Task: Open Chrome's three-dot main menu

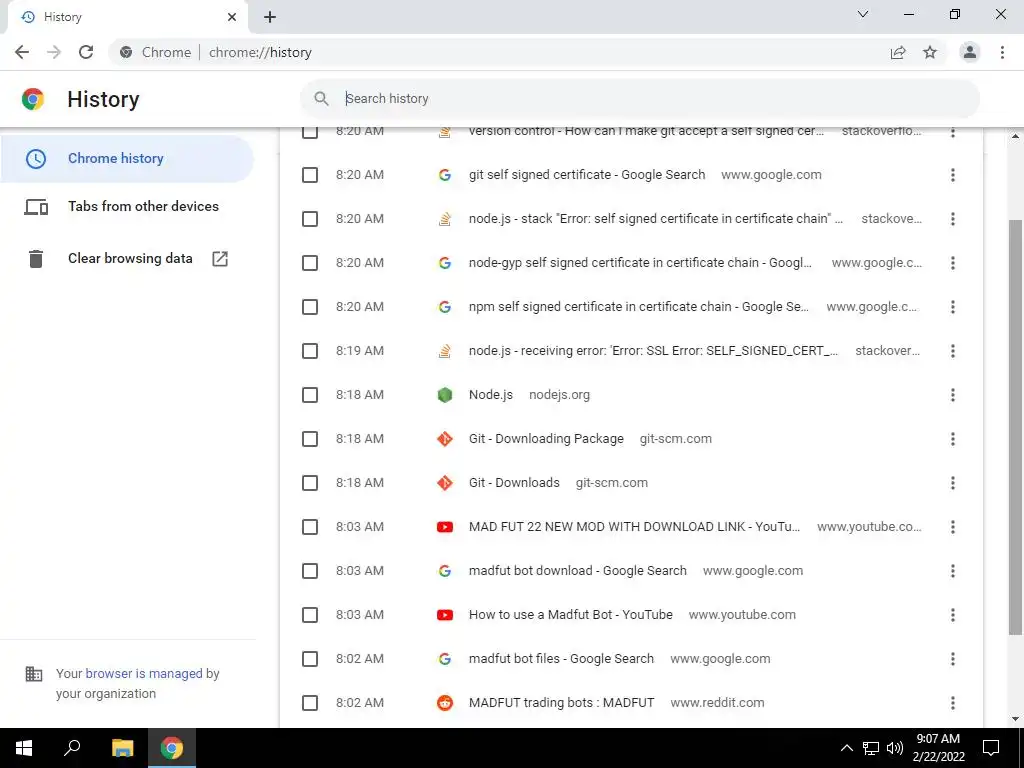Action: pyautogui.click(x=1002, y=52)
